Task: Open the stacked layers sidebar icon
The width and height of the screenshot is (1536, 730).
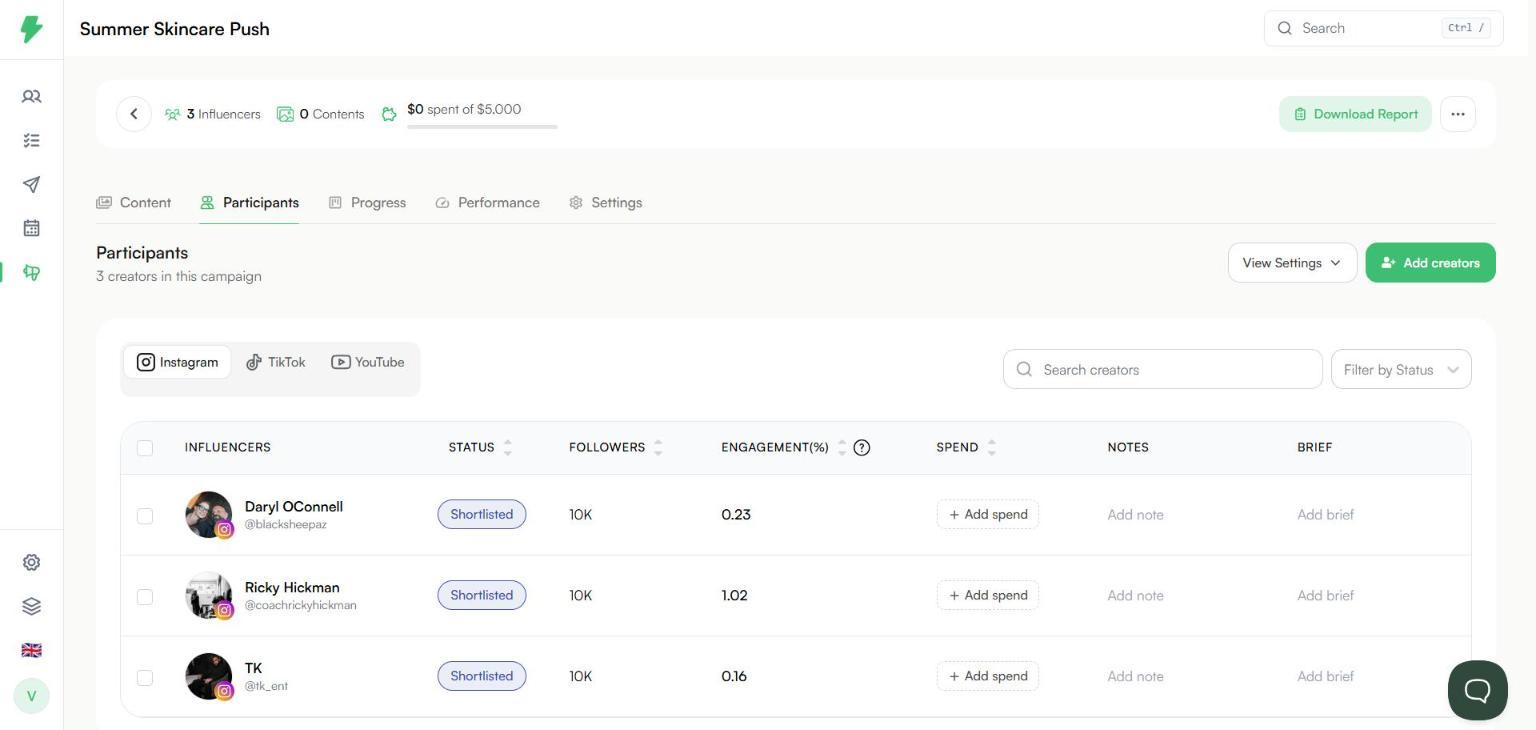Action: [31, 606]
